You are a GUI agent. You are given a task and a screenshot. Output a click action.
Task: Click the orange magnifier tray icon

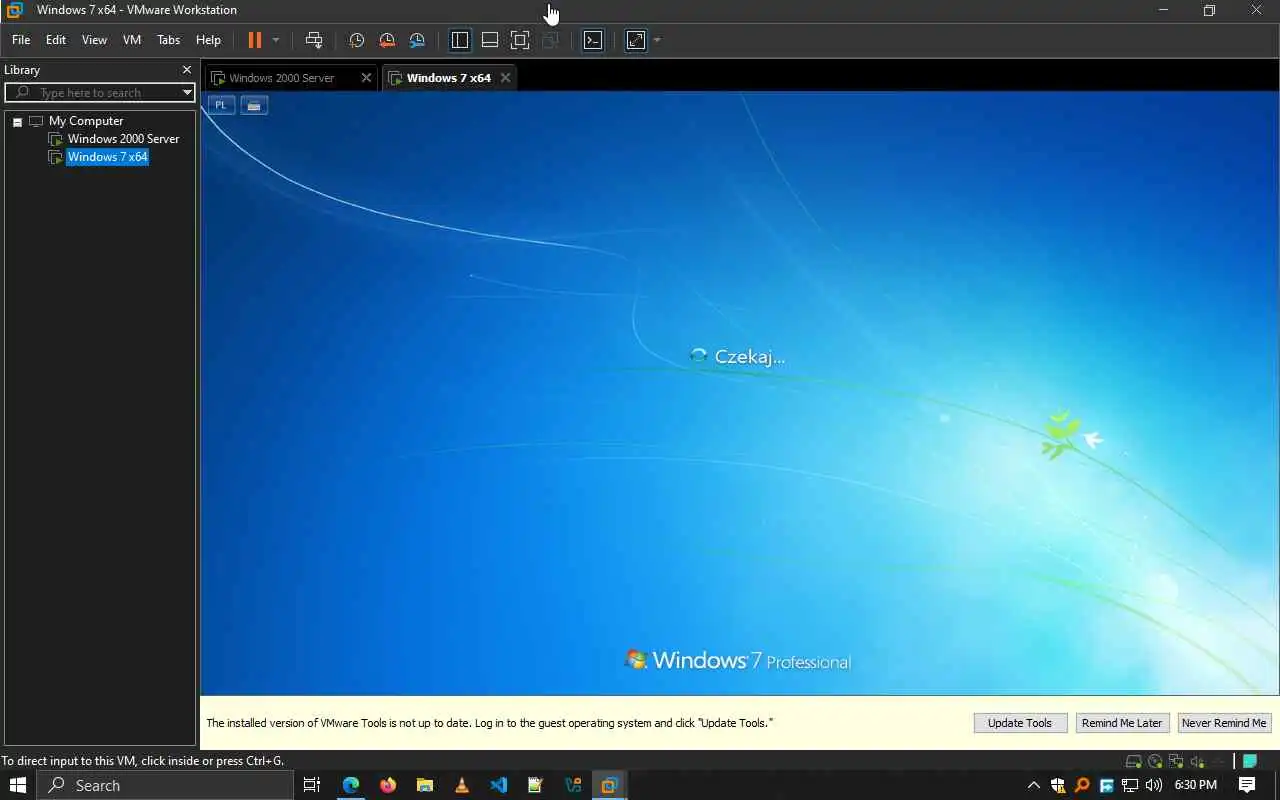(x=1082, y=785)
